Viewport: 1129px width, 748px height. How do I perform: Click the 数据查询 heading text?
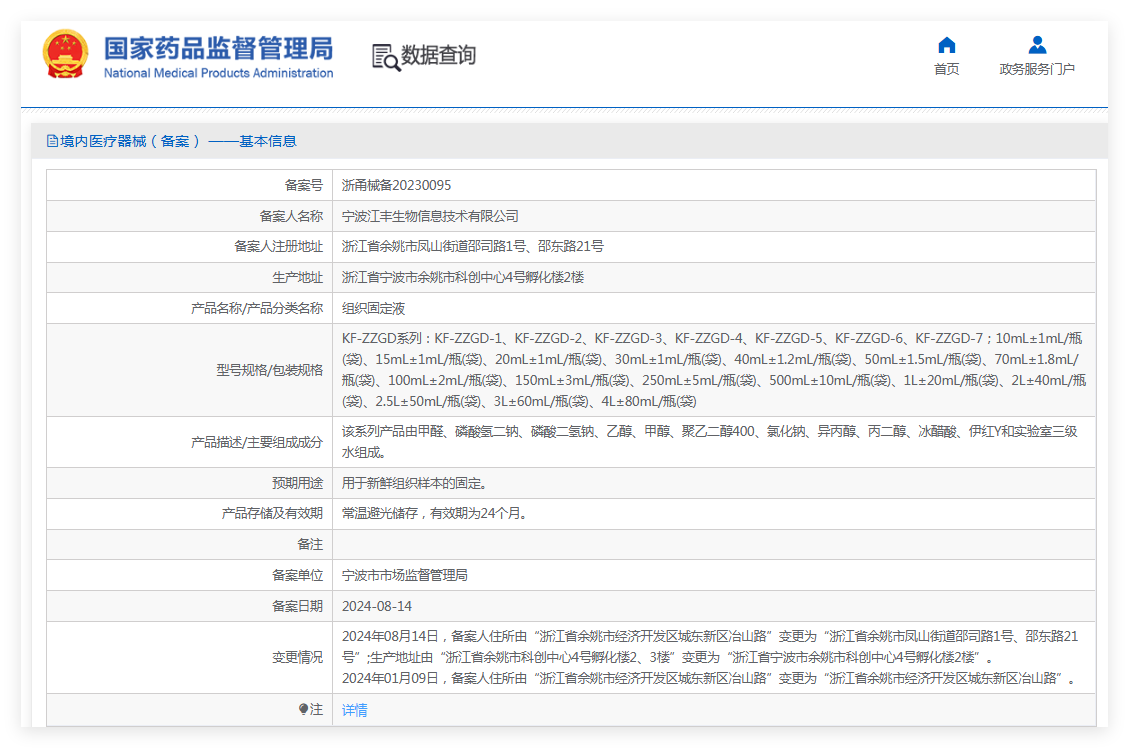coord(438,55)
